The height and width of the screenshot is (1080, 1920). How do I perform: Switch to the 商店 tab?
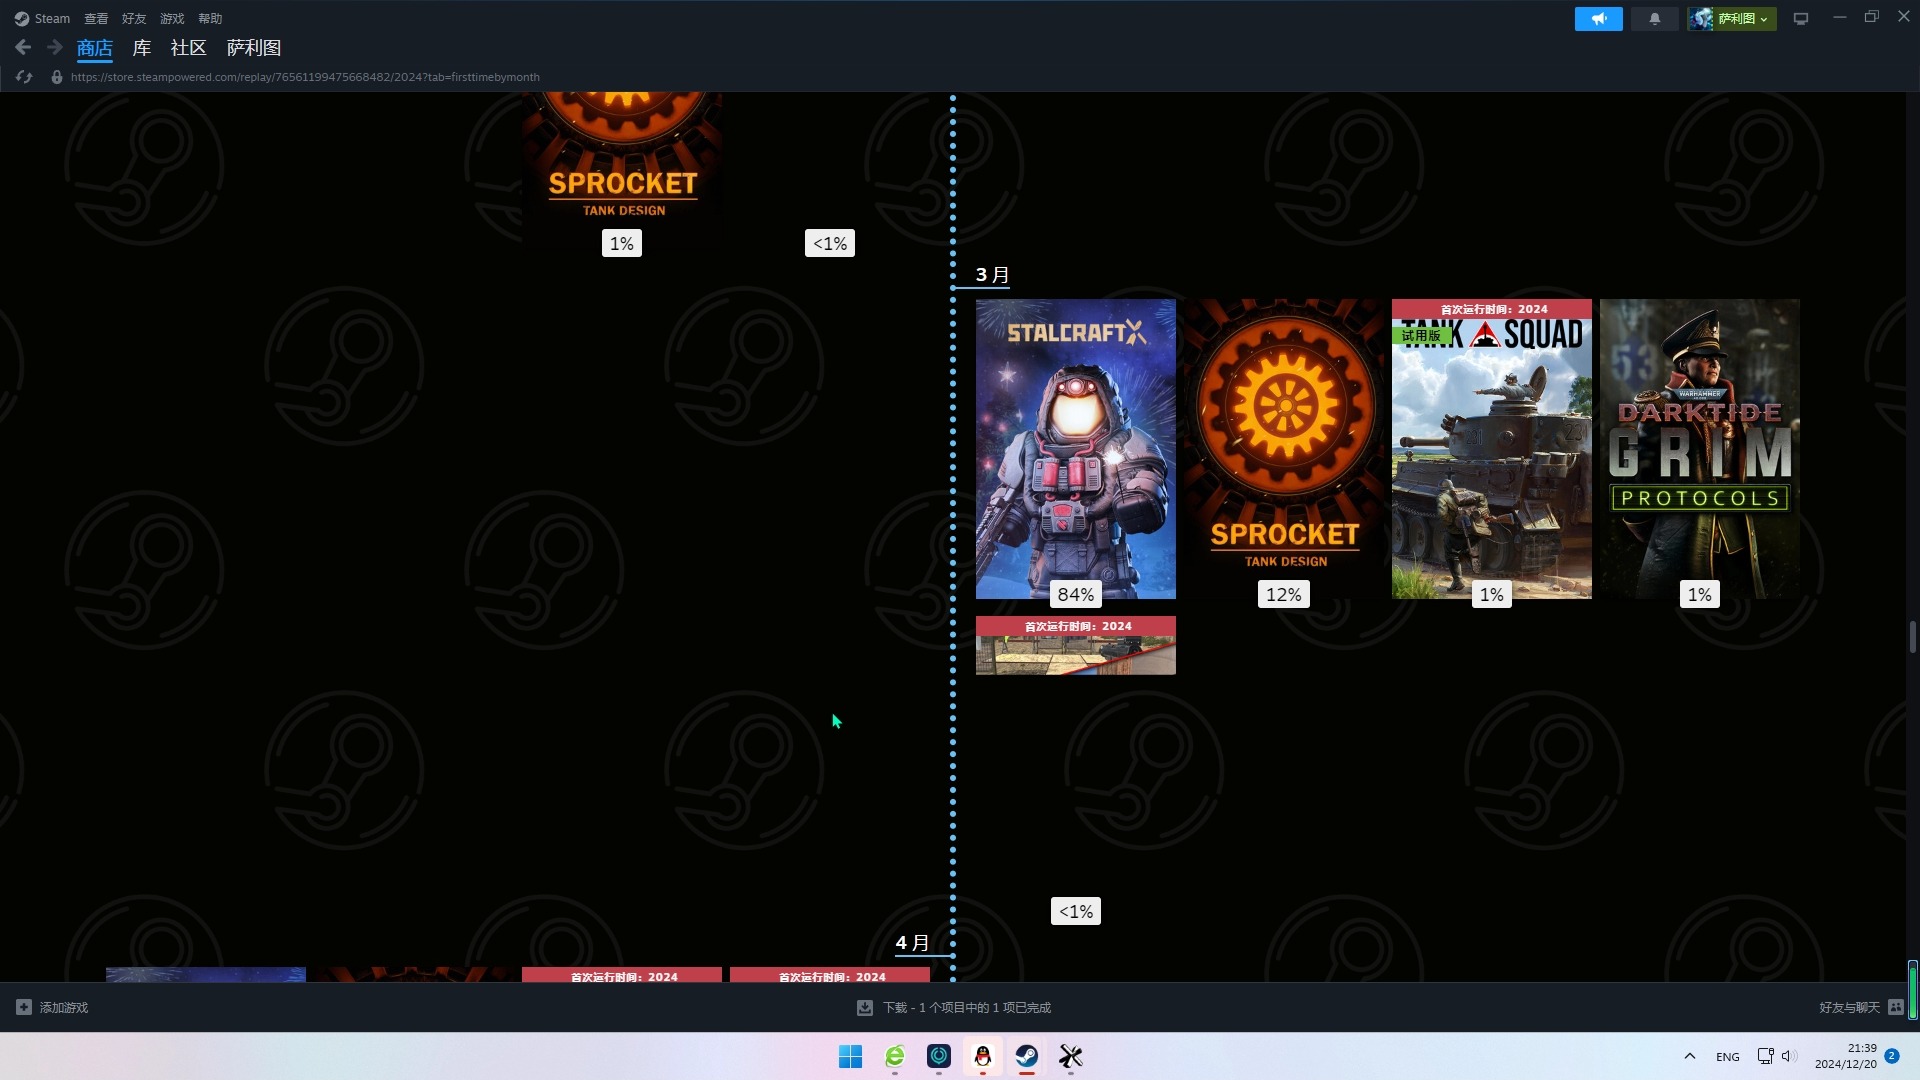[95, 48]
